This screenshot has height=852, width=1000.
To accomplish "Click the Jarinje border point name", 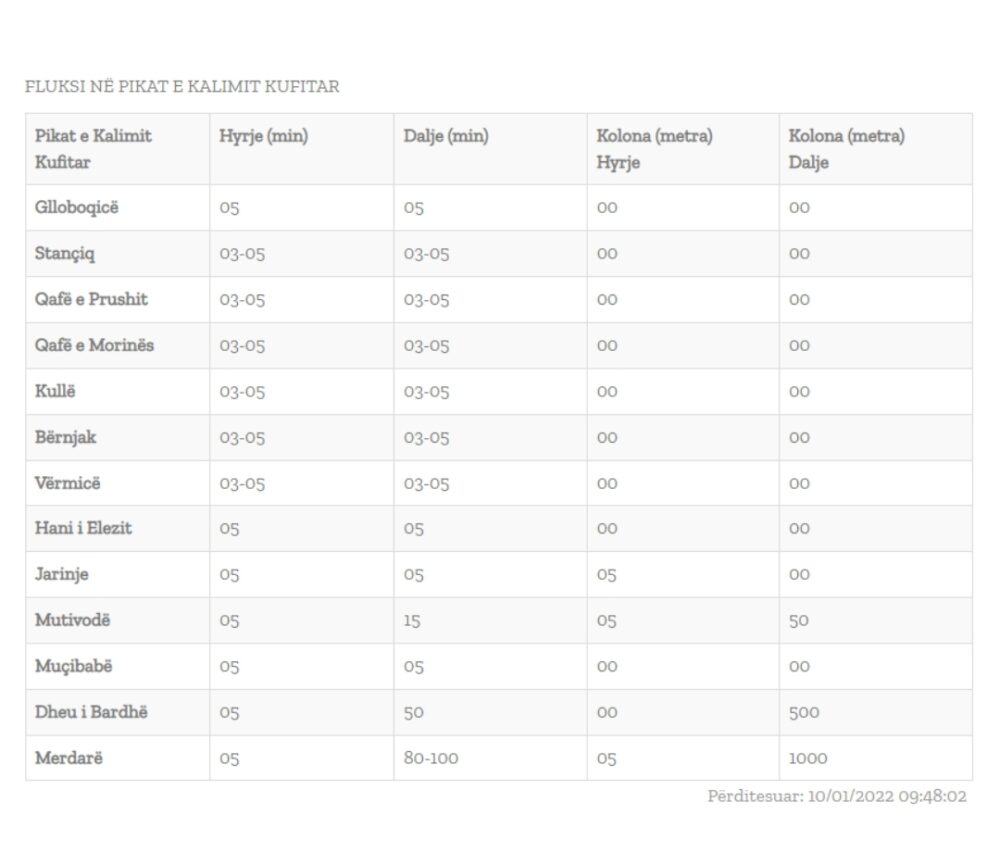I will click(61, 574).
